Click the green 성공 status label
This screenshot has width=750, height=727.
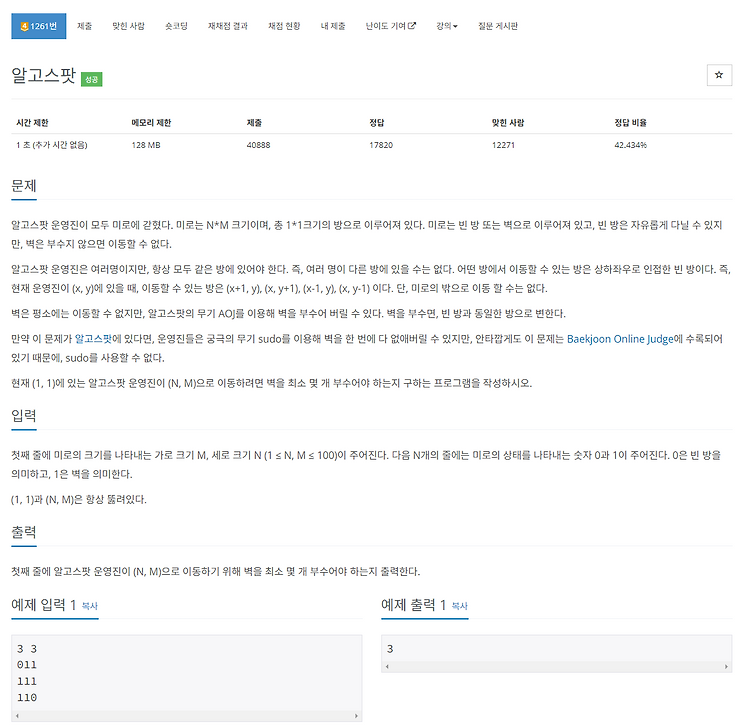tap(91, 79)
